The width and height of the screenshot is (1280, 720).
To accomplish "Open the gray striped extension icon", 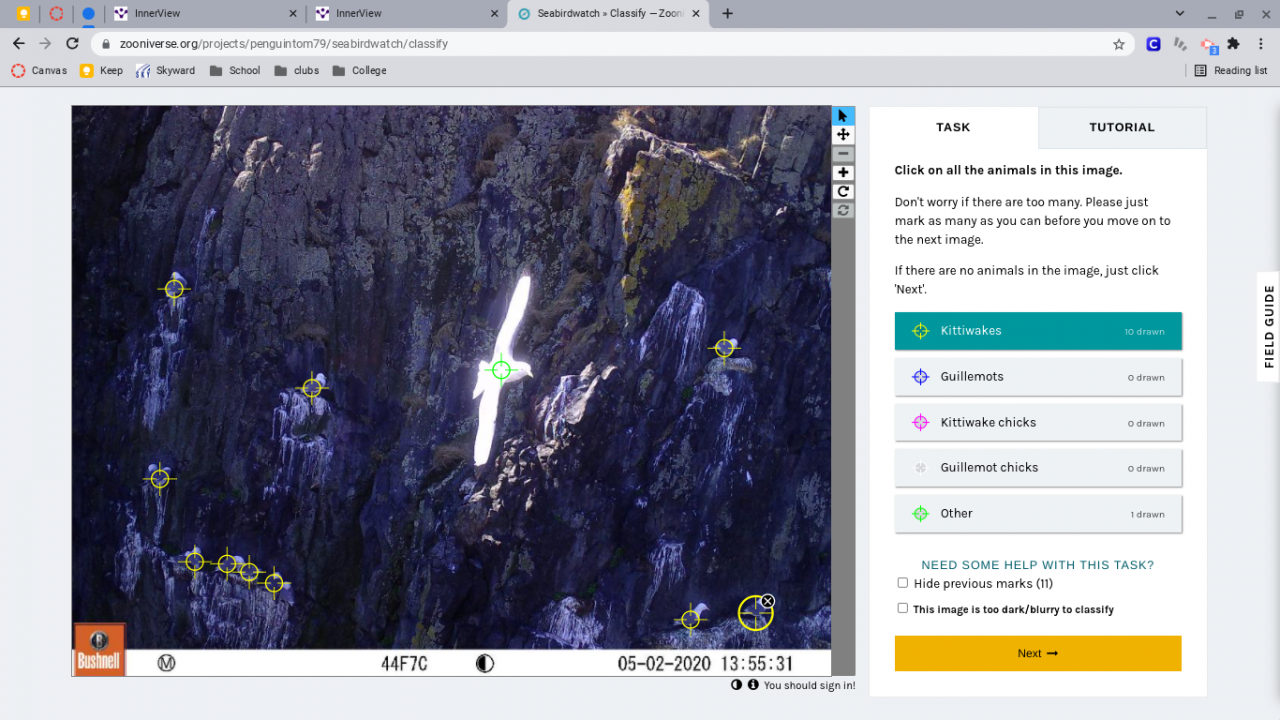I will (x=1181, y=44).
